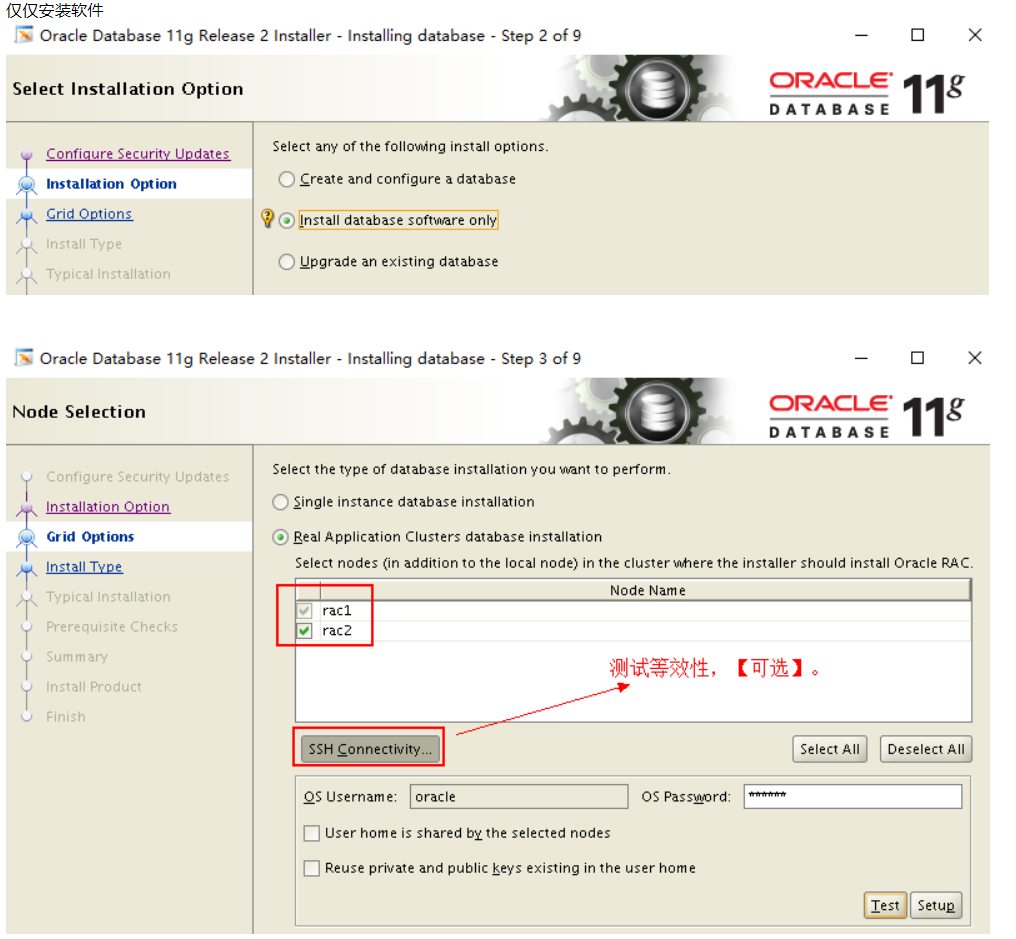The height and width of the screenshot is (939, 1016).
Task: Maximize the Step 3 of 9 installer window
Action: pos(918,358)
